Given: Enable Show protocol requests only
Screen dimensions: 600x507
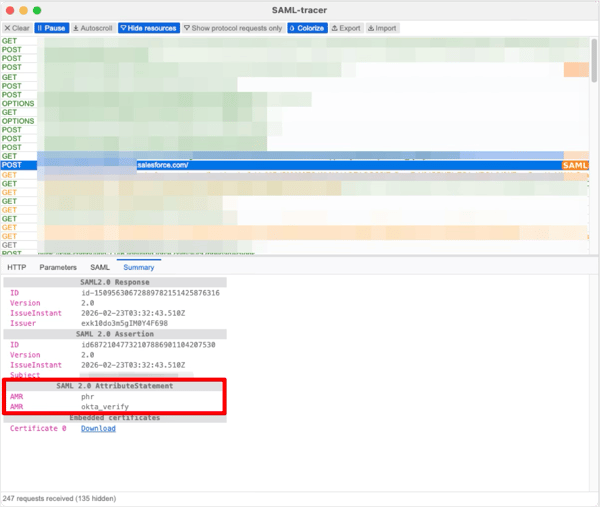Looking at the screenshot, I should [x=233, y=28].
